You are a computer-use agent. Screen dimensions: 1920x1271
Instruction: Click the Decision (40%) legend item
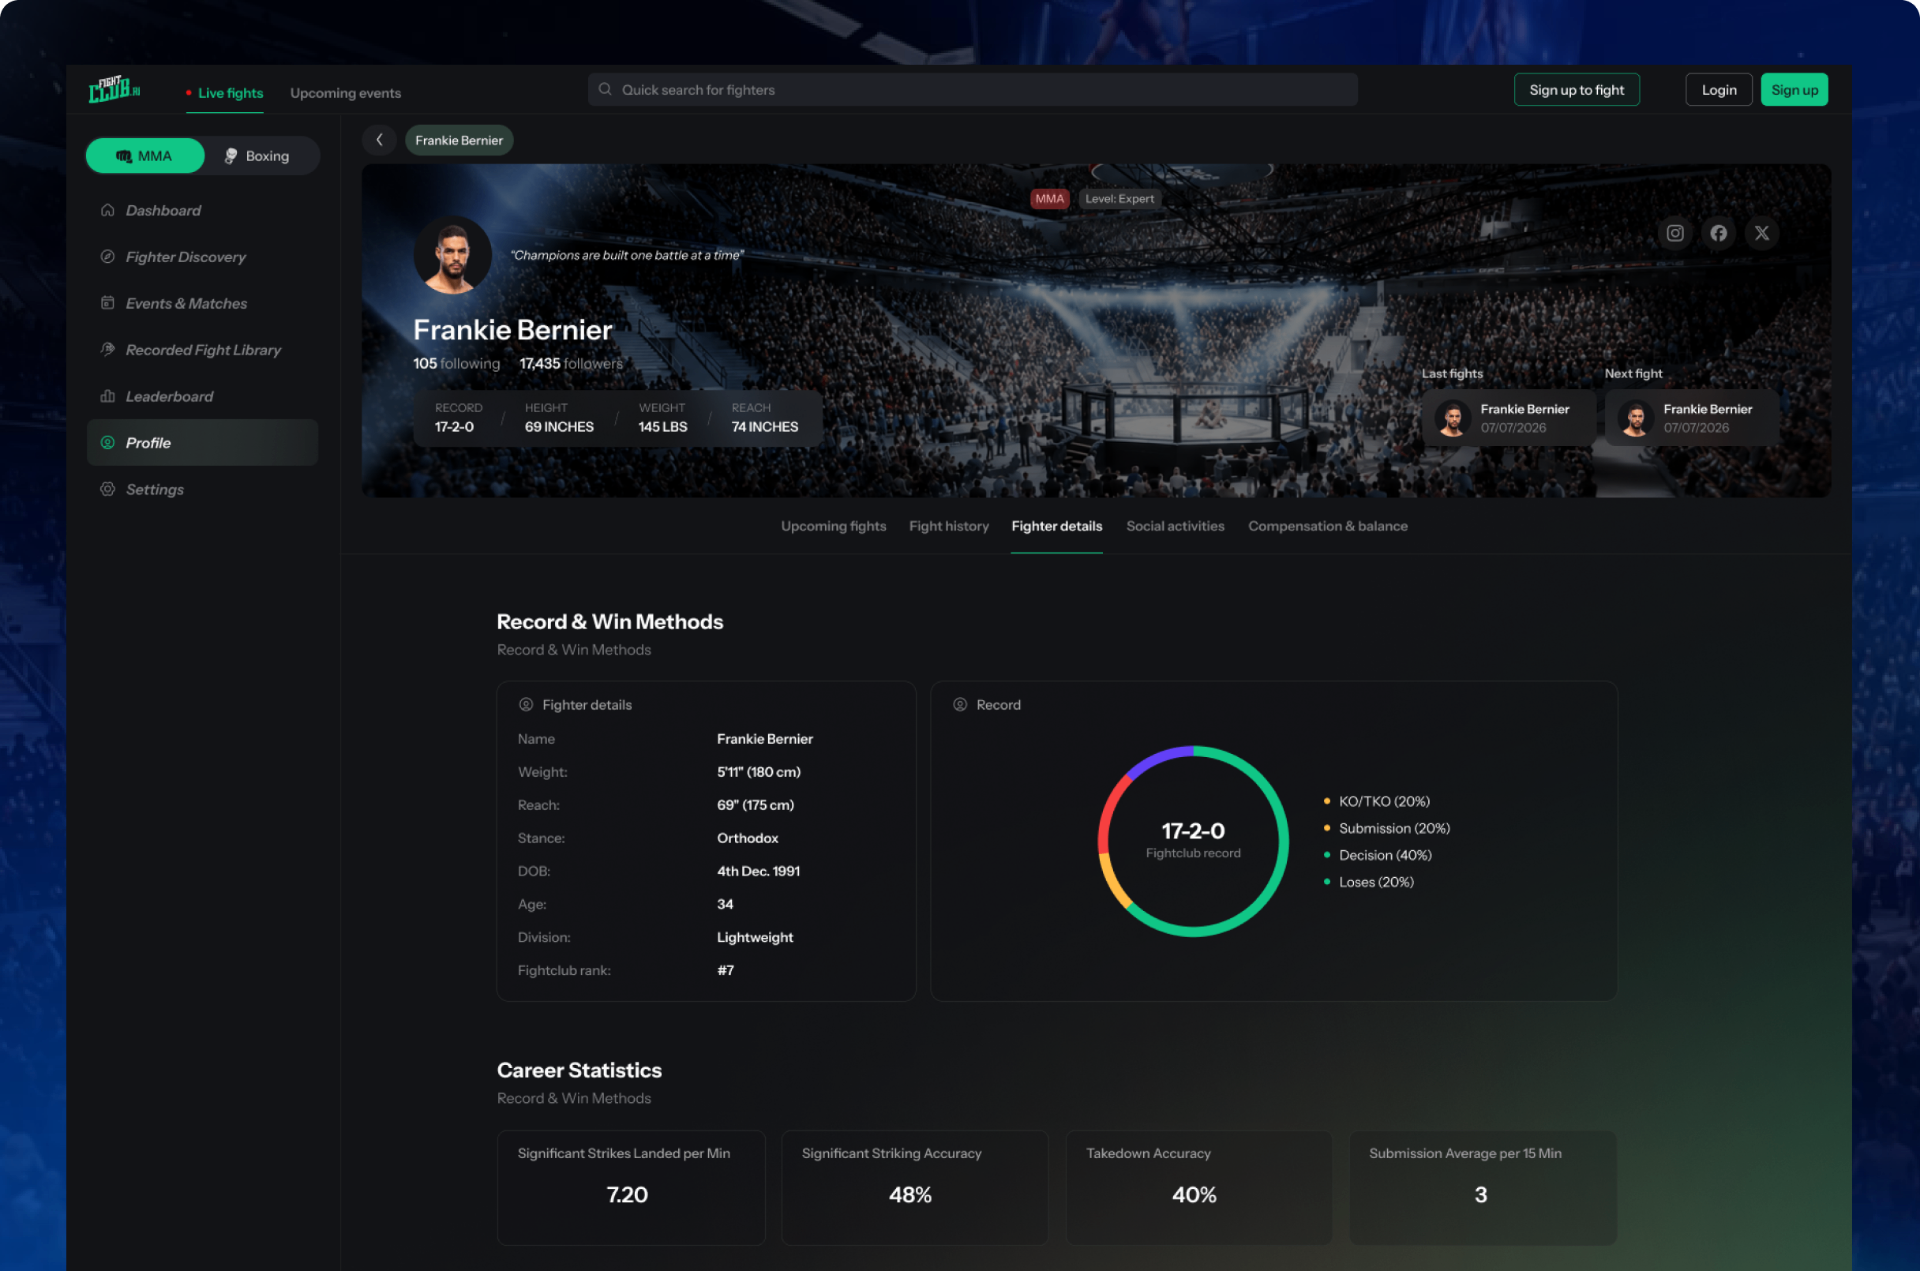point(1377,855)
